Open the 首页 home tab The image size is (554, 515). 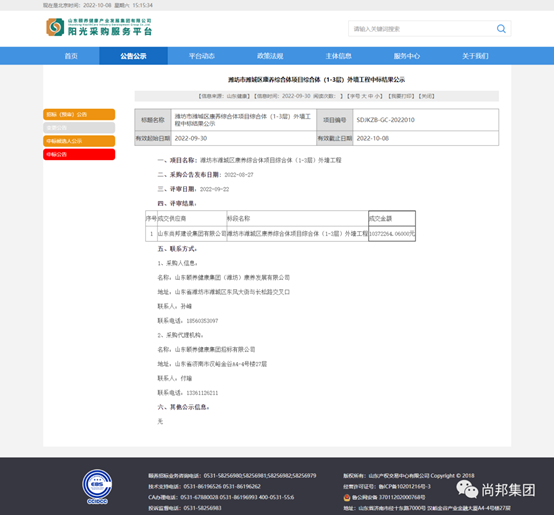tap(71, 56)
